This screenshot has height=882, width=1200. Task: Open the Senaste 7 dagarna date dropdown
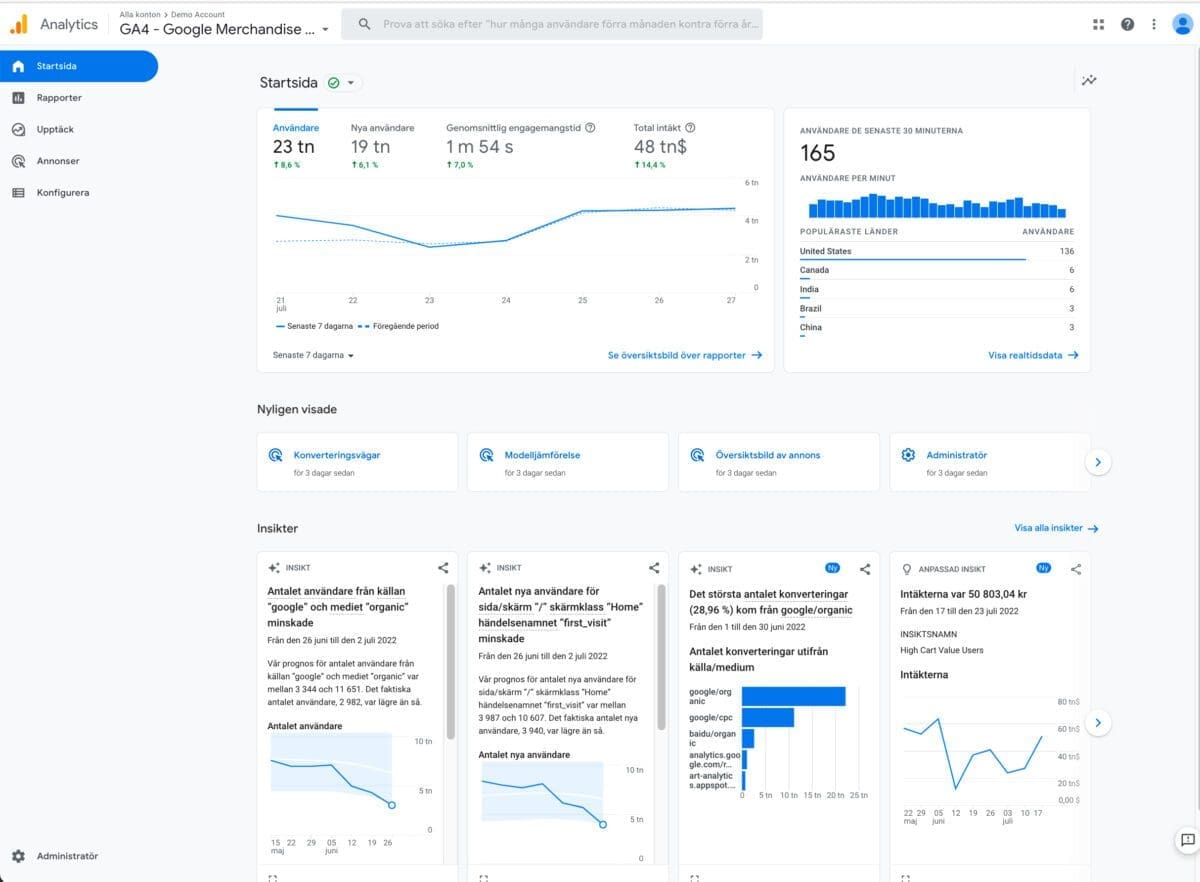coord(313,355)
